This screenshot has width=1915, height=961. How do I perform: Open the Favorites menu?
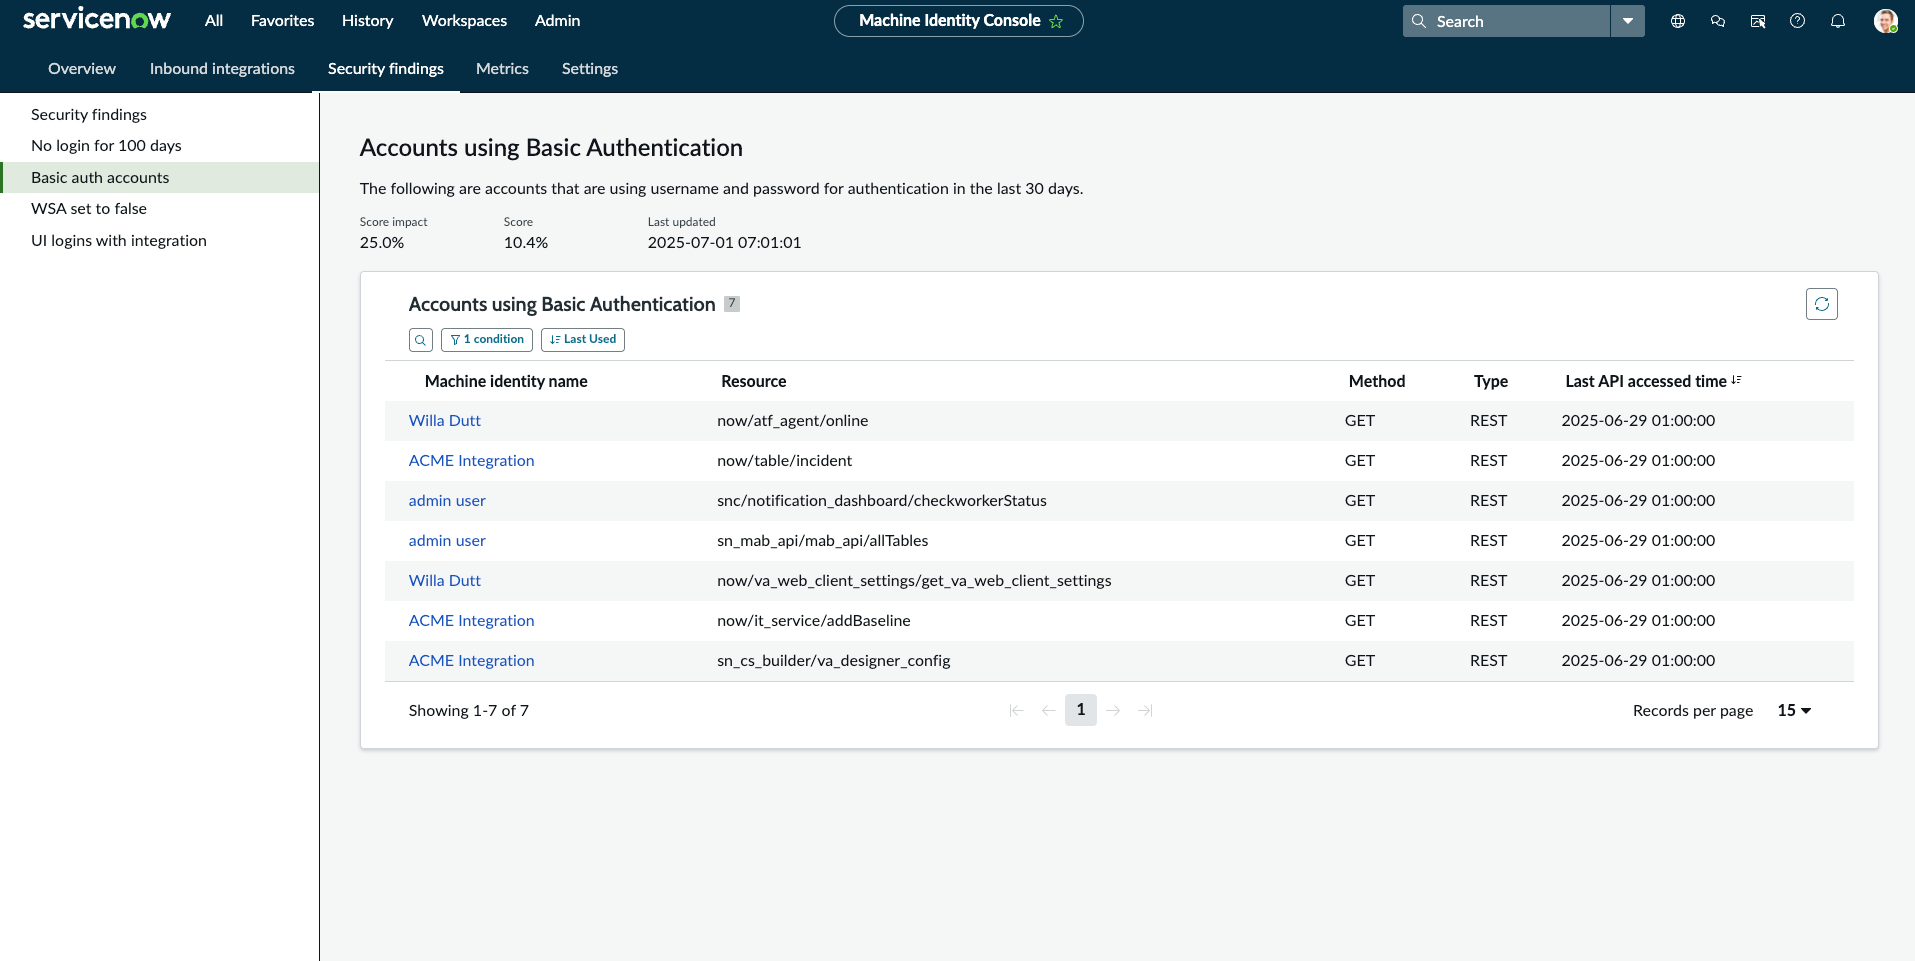pyautogui.click(x=282, y=20)
